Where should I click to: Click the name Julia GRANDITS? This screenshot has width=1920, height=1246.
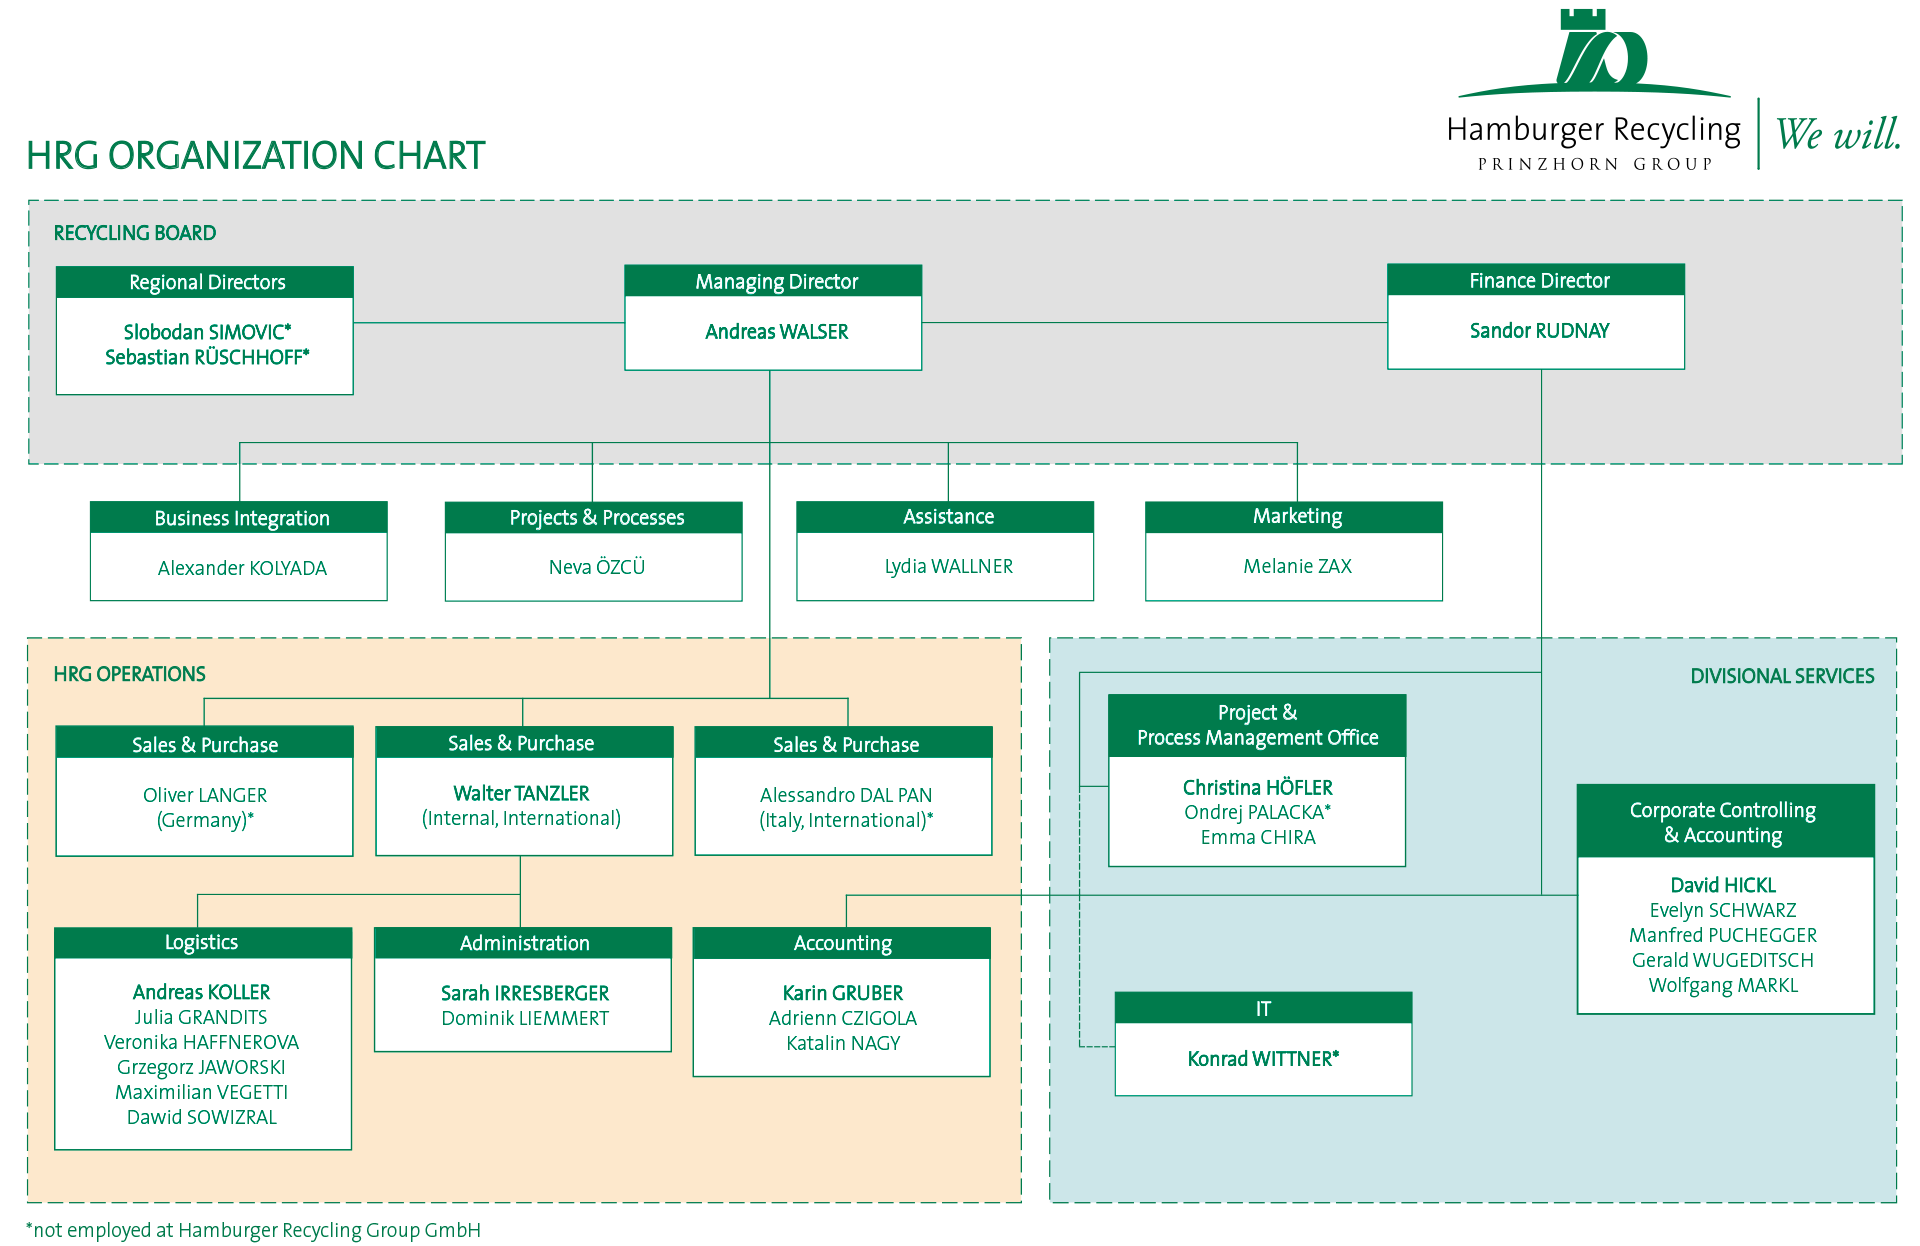(x=201, y=1017)
